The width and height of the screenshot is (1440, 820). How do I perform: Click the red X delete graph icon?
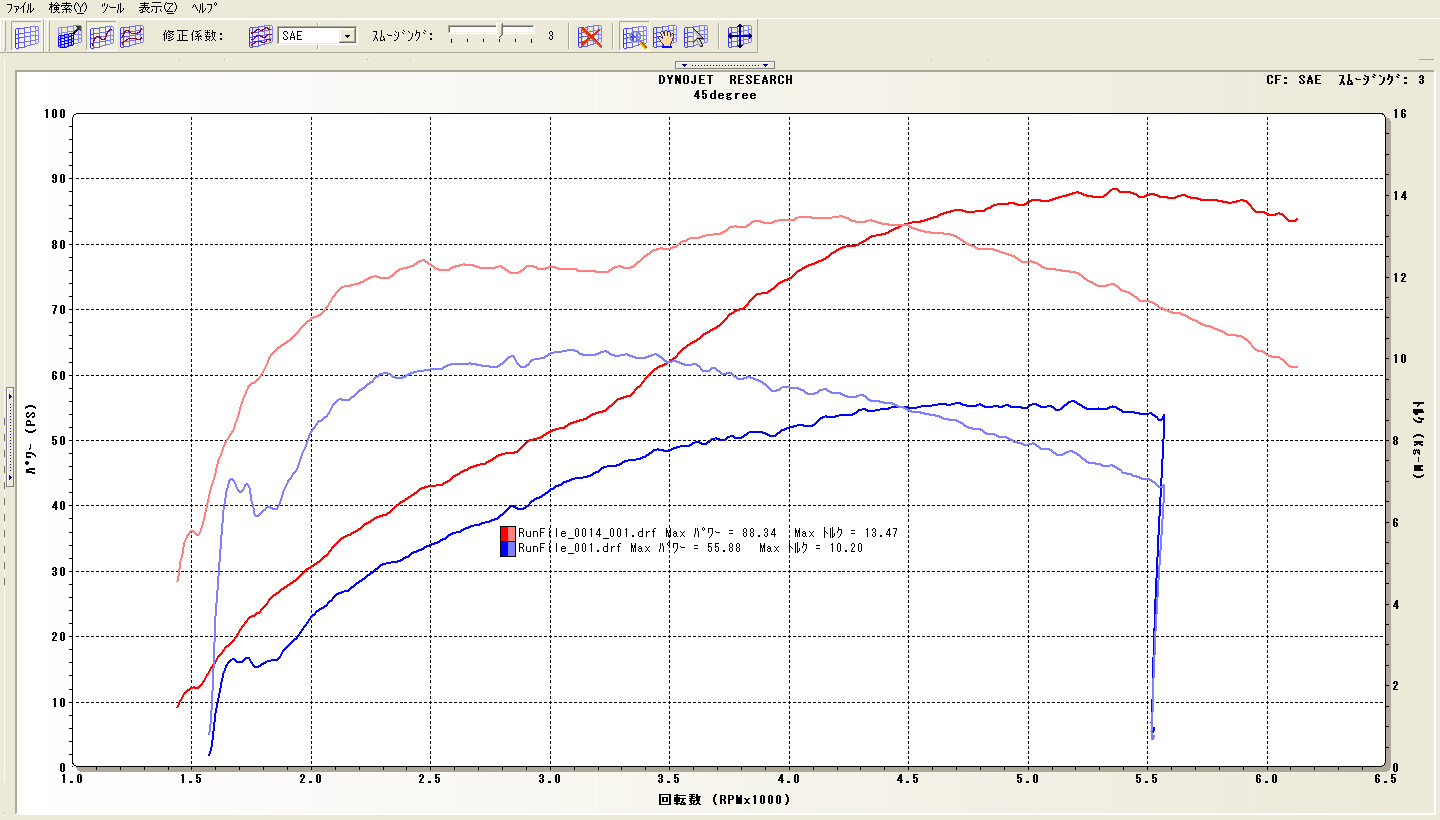pos(591,37)
